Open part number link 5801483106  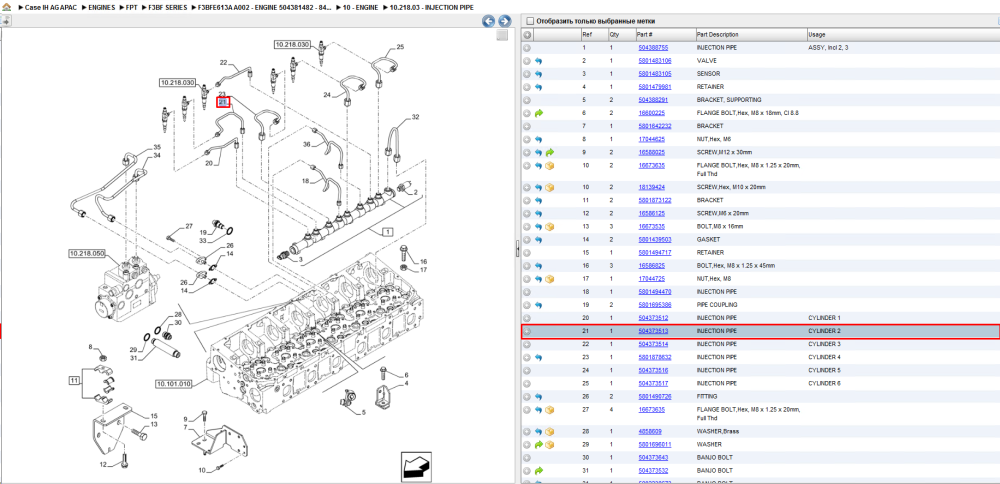[x=654, y=61]
